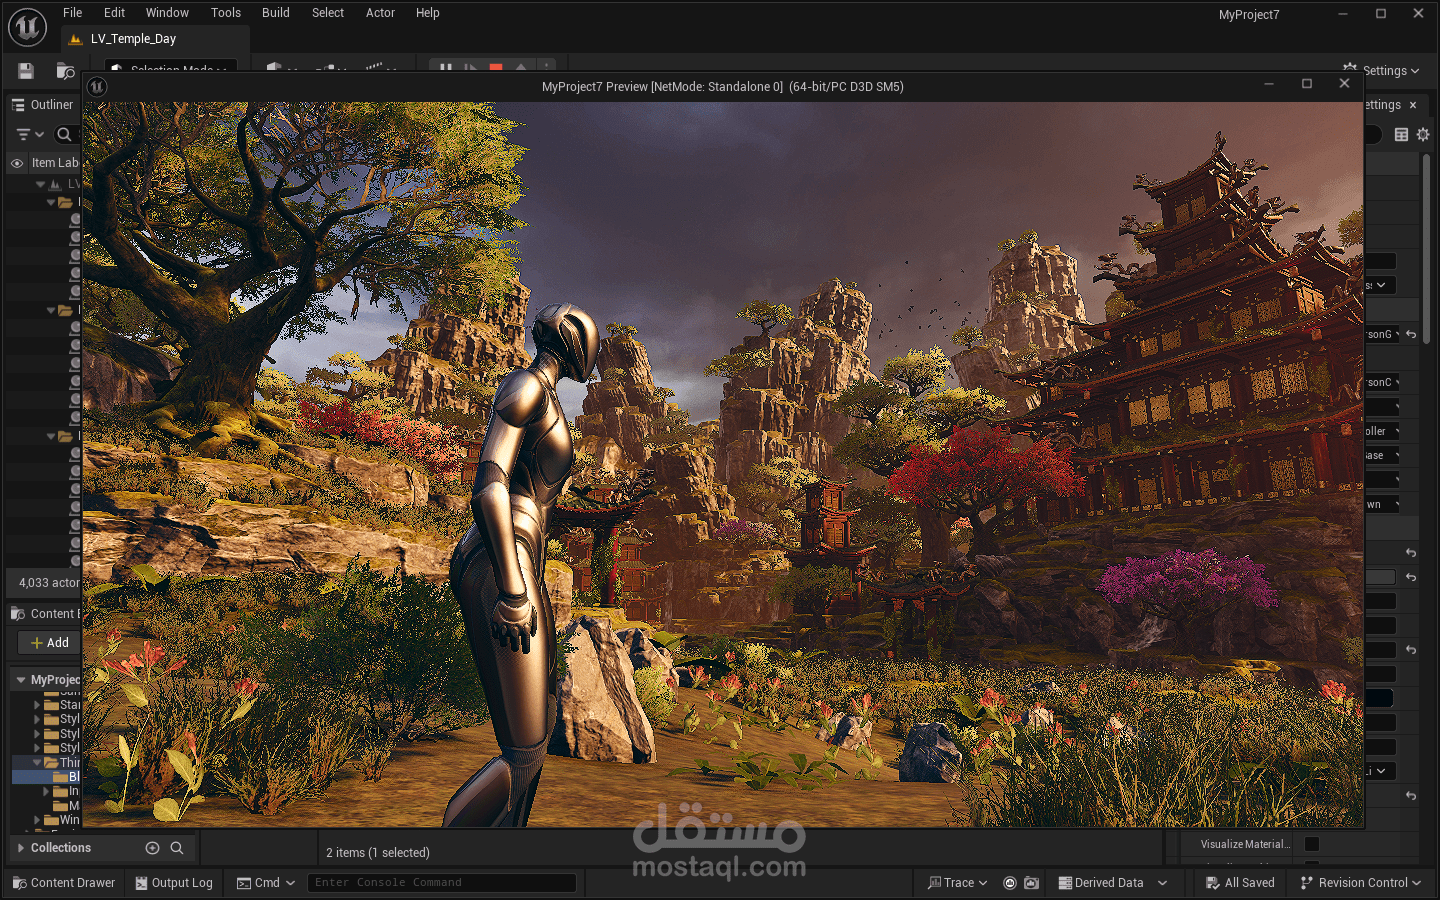Close the Settings panel tab with the X

[x=1413, y=105]
